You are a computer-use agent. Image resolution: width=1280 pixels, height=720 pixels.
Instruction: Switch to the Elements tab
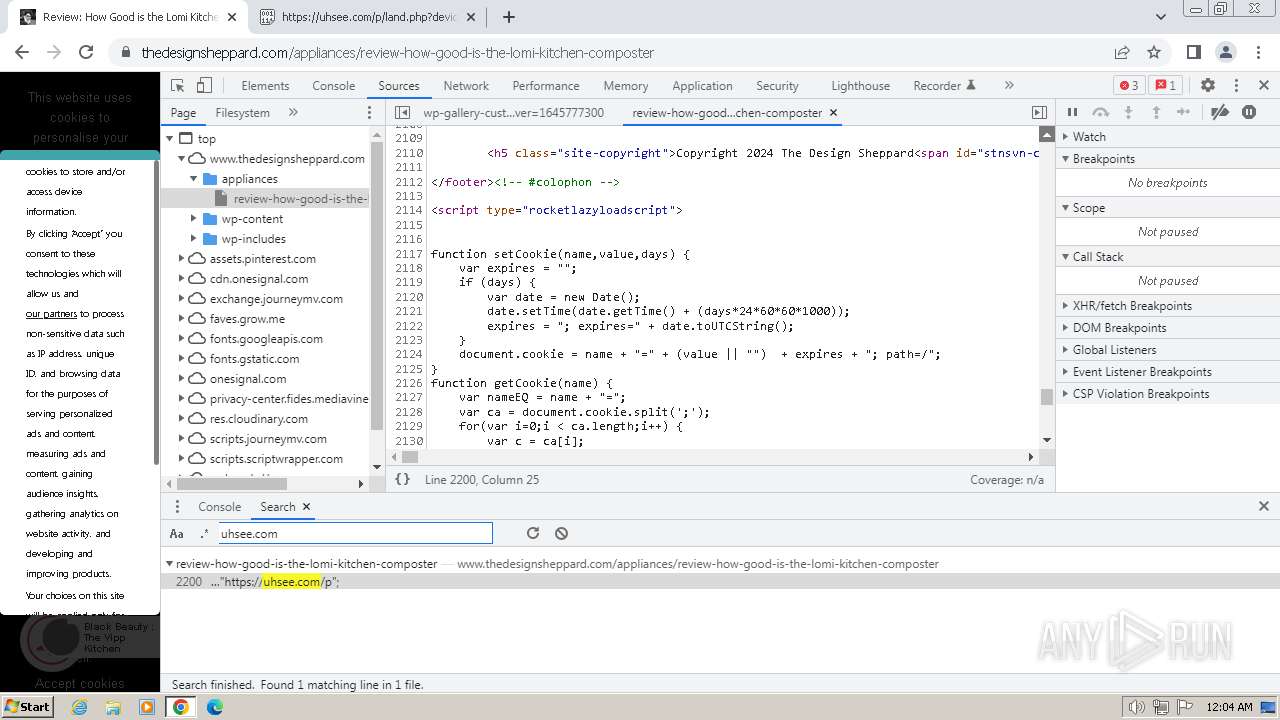pos(265,86)
